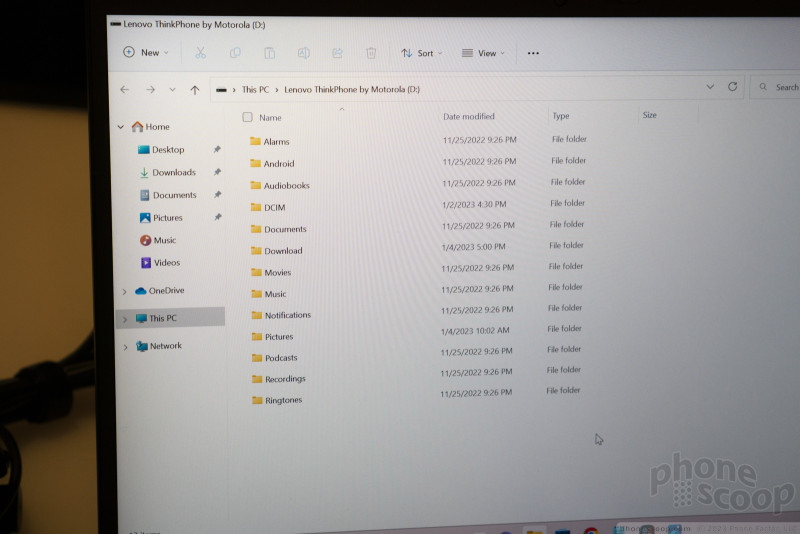Go up one folder level
The width and height of the screenshot is (800, 534).
(195, 90)
